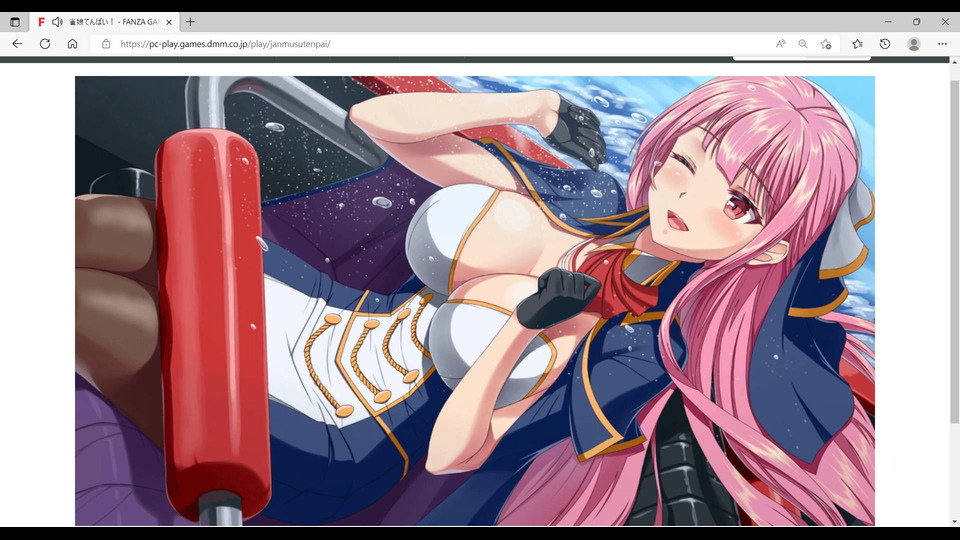Open the zoom magnifier control
Image resolution: width=960 pixels, height=540 pixels.
point(803,44)
